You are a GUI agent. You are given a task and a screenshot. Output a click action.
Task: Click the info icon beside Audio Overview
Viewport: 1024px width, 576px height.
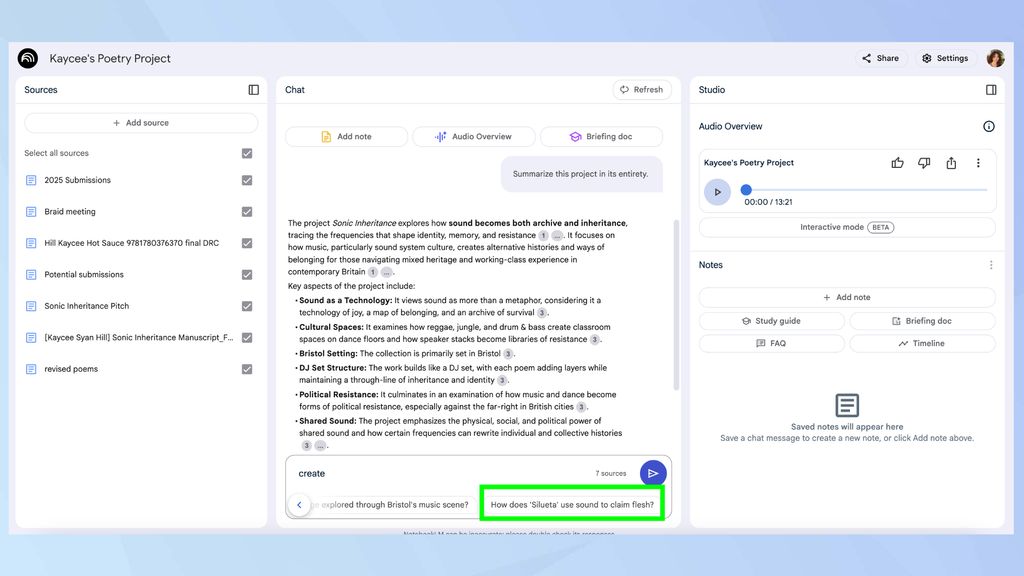click(989, 126)
